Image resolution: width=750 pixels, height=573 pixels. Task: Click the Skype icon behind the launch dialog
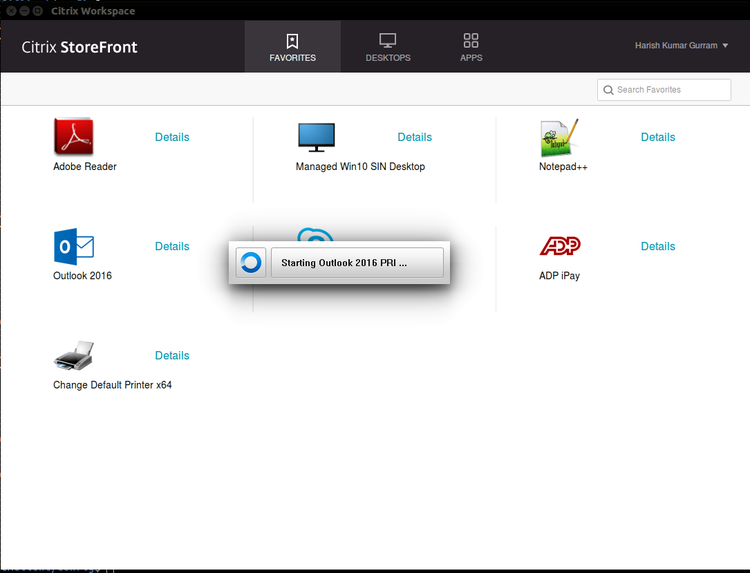[x=315, y=234]
